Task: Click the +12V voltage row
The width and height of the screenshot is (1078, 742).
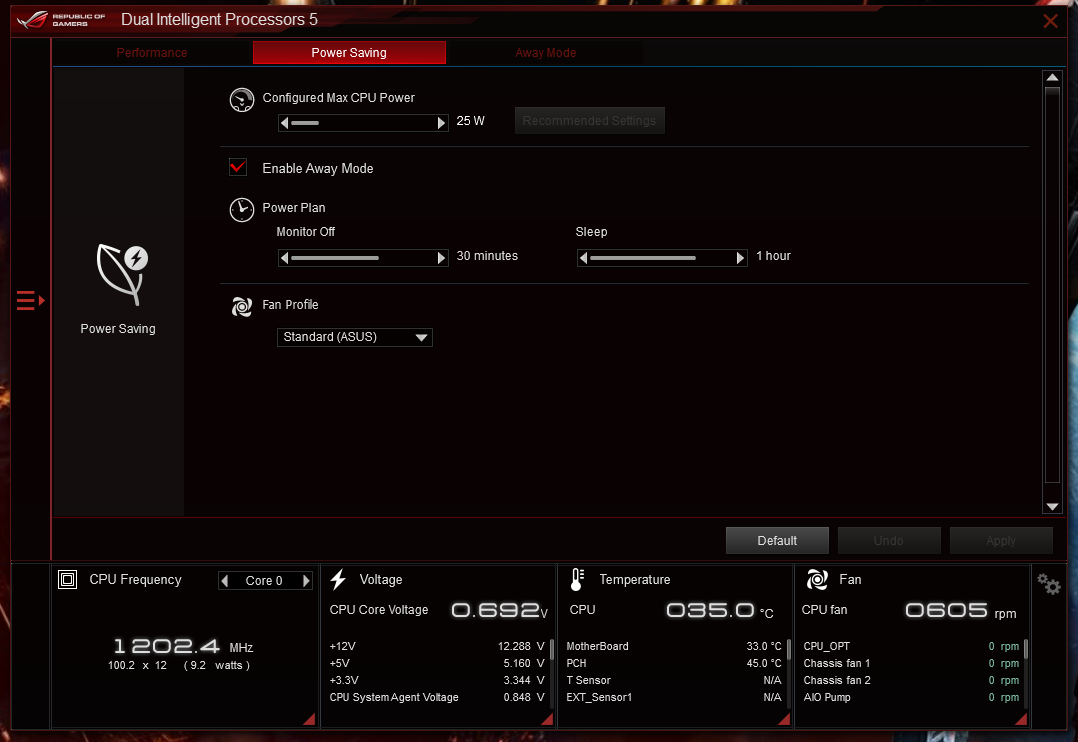Action: 437,646
